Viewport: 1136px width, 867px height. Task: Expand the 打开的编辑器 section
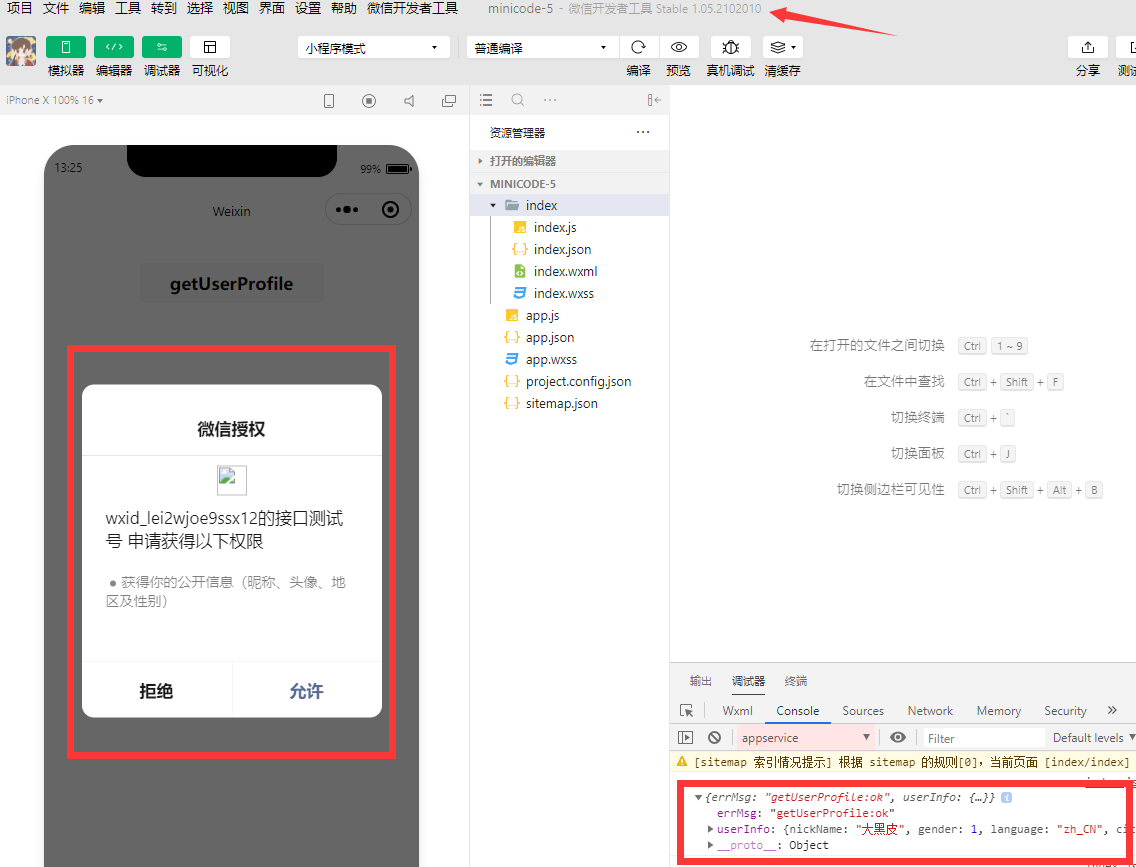point(569,161)
